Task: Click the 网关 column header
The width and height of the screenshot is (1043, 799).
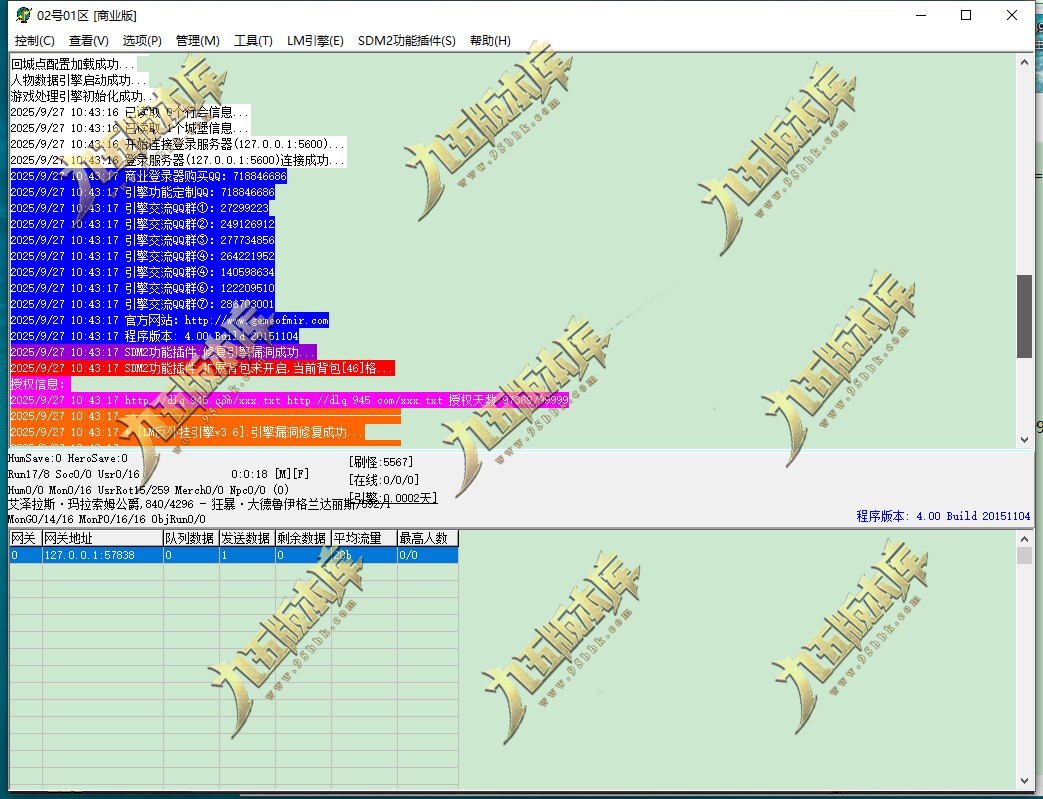Action: tap(25, 538)
